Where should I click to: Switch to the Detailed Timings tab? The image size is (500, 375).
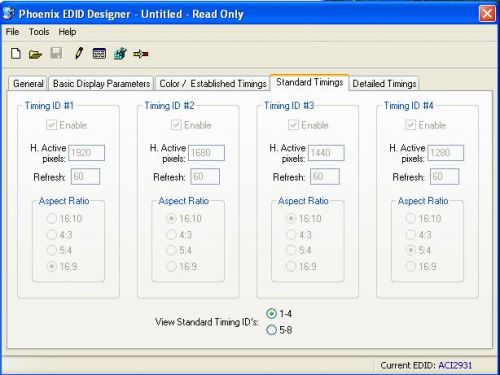click(x=384, y=83)
